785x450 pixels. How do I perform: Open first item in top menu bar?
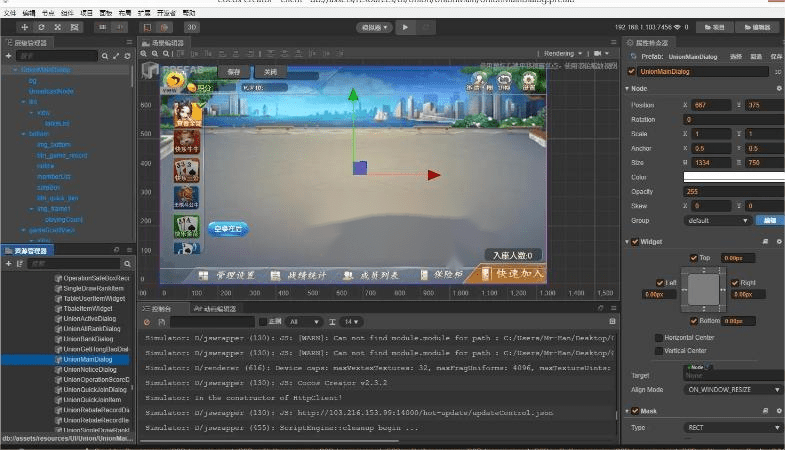pos(10,13)
